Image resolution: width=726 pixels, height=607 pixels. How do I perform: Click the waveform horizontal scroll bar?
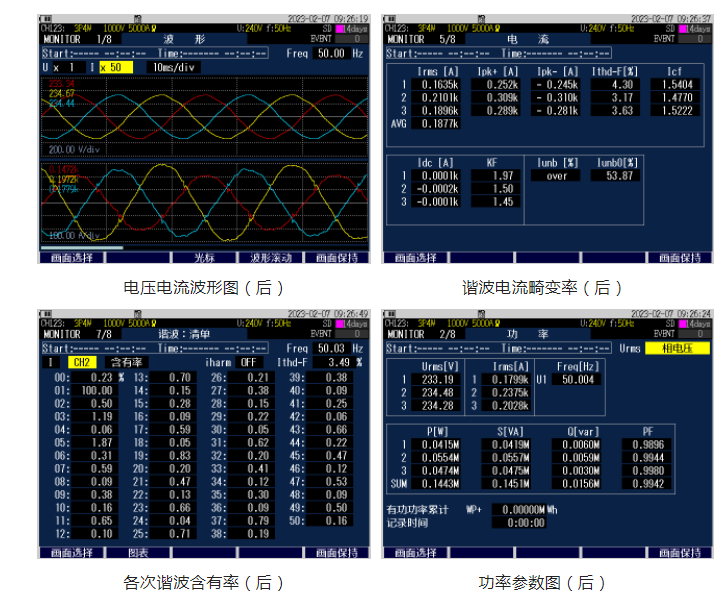(82, 247)
